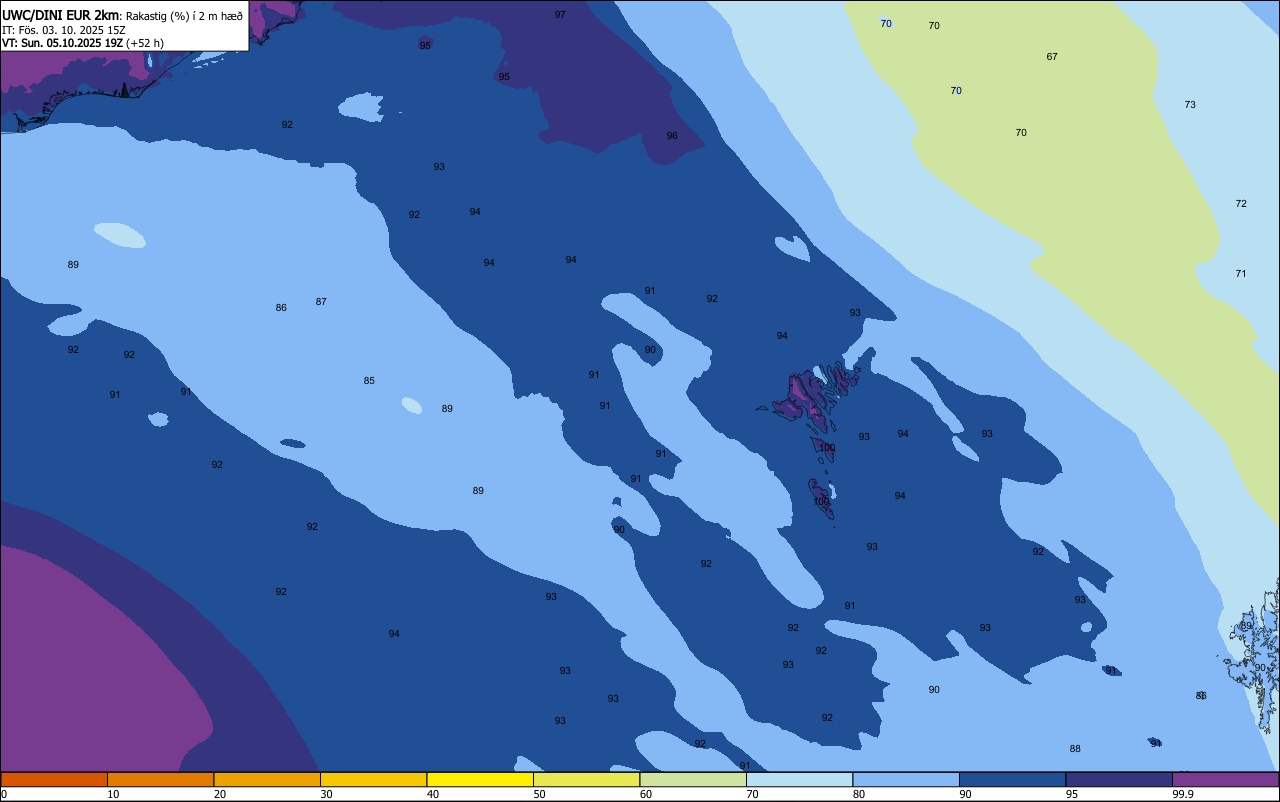Screen dimensions: 1280x802
Task: Select the legend tick label 50
Action: (539, 794)
